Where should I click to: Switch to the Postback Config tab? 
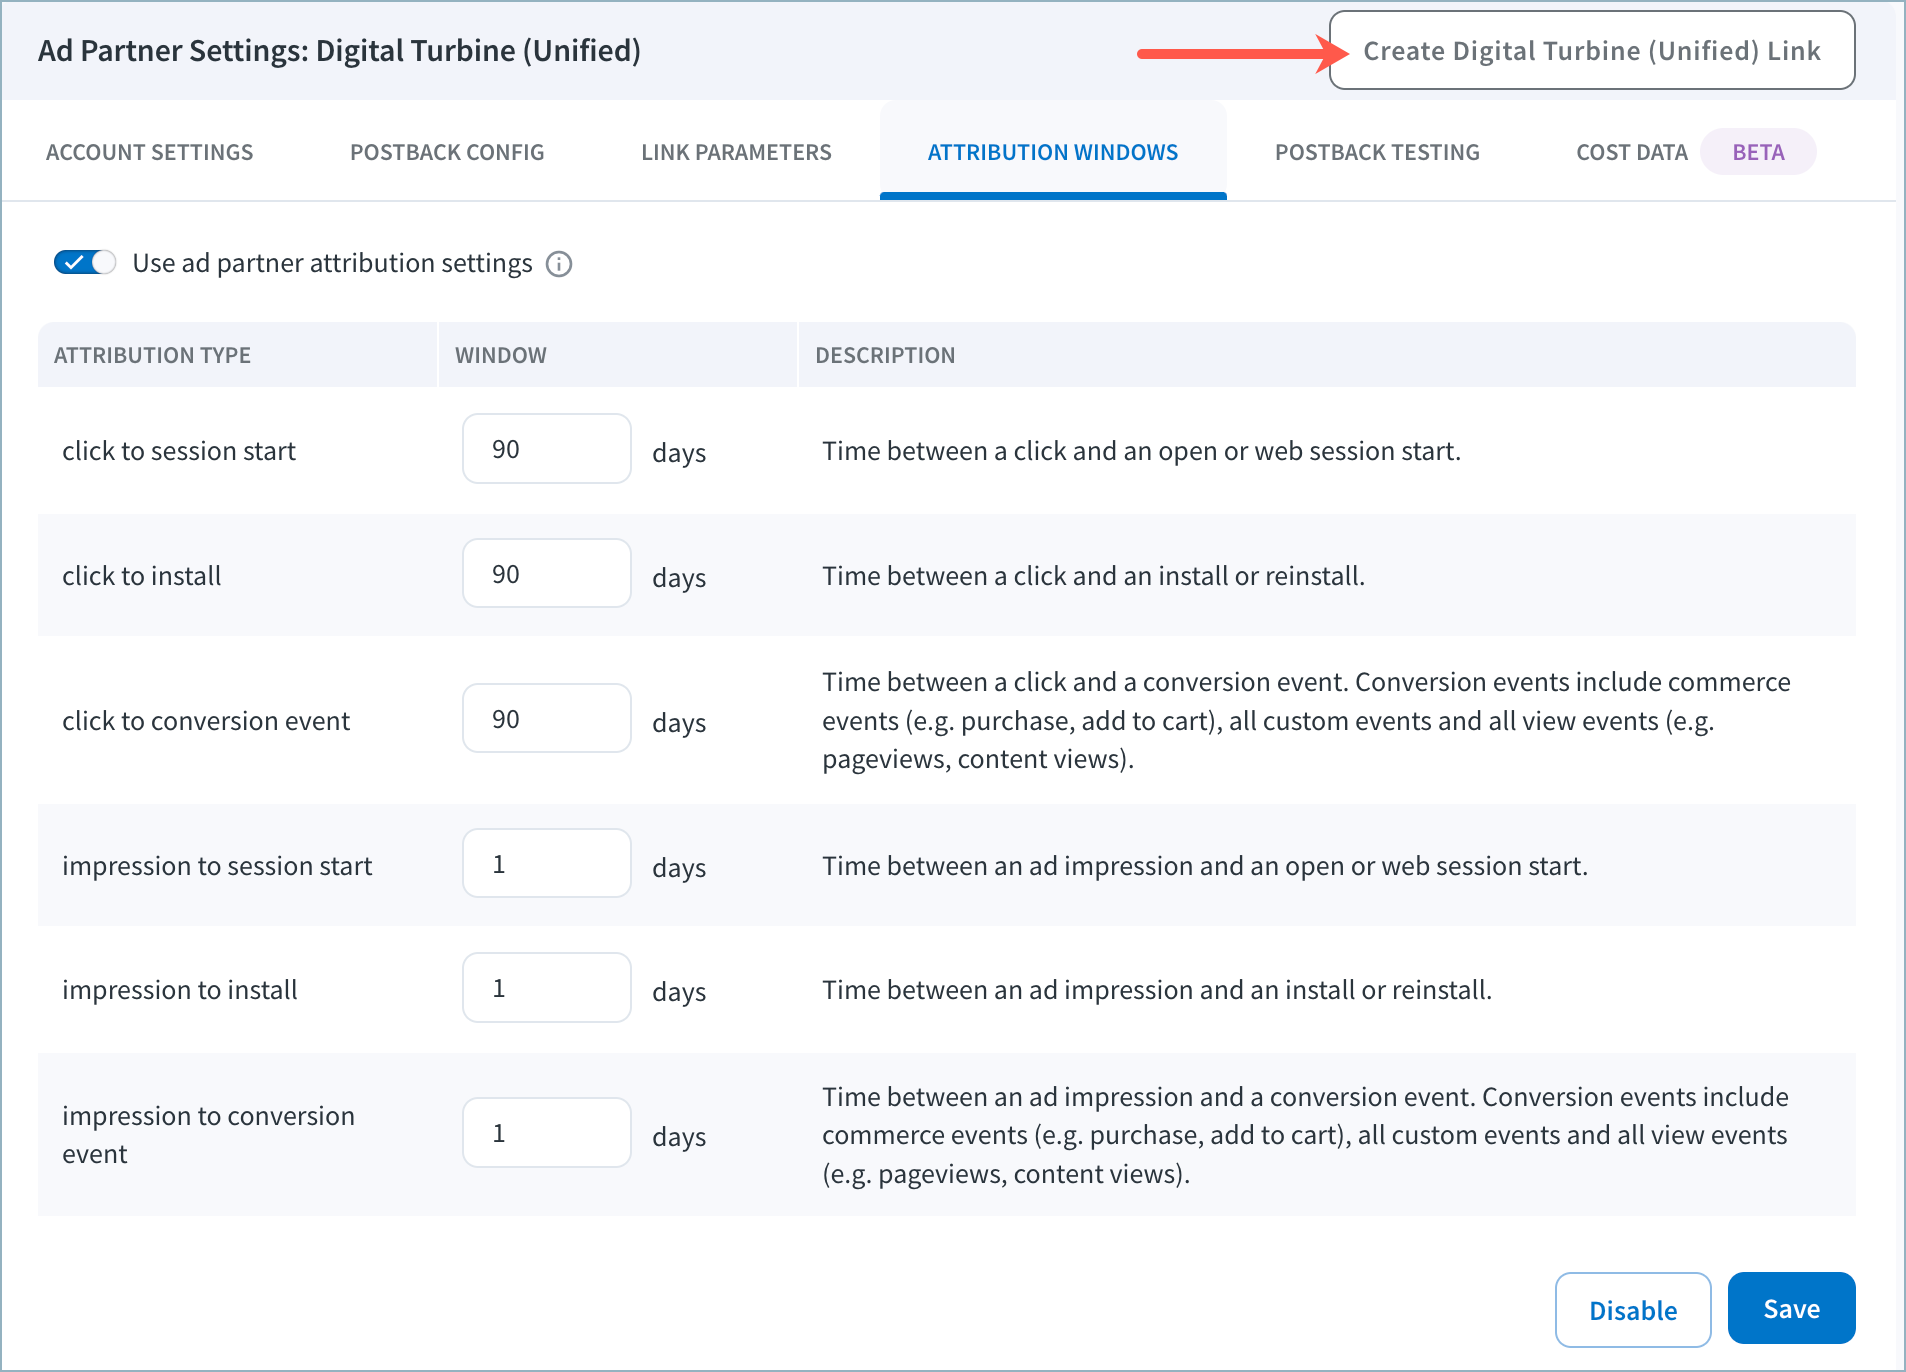point(447,152)
